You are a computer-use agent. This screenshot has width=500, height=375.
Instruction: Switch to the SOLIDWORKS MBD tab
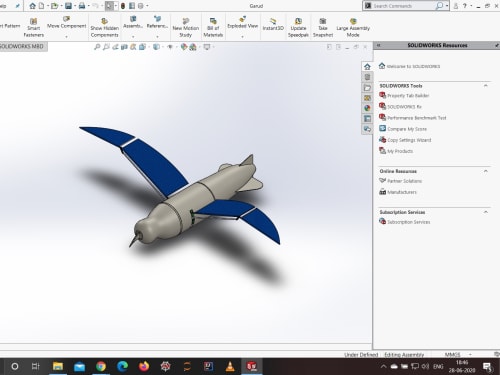22,46
